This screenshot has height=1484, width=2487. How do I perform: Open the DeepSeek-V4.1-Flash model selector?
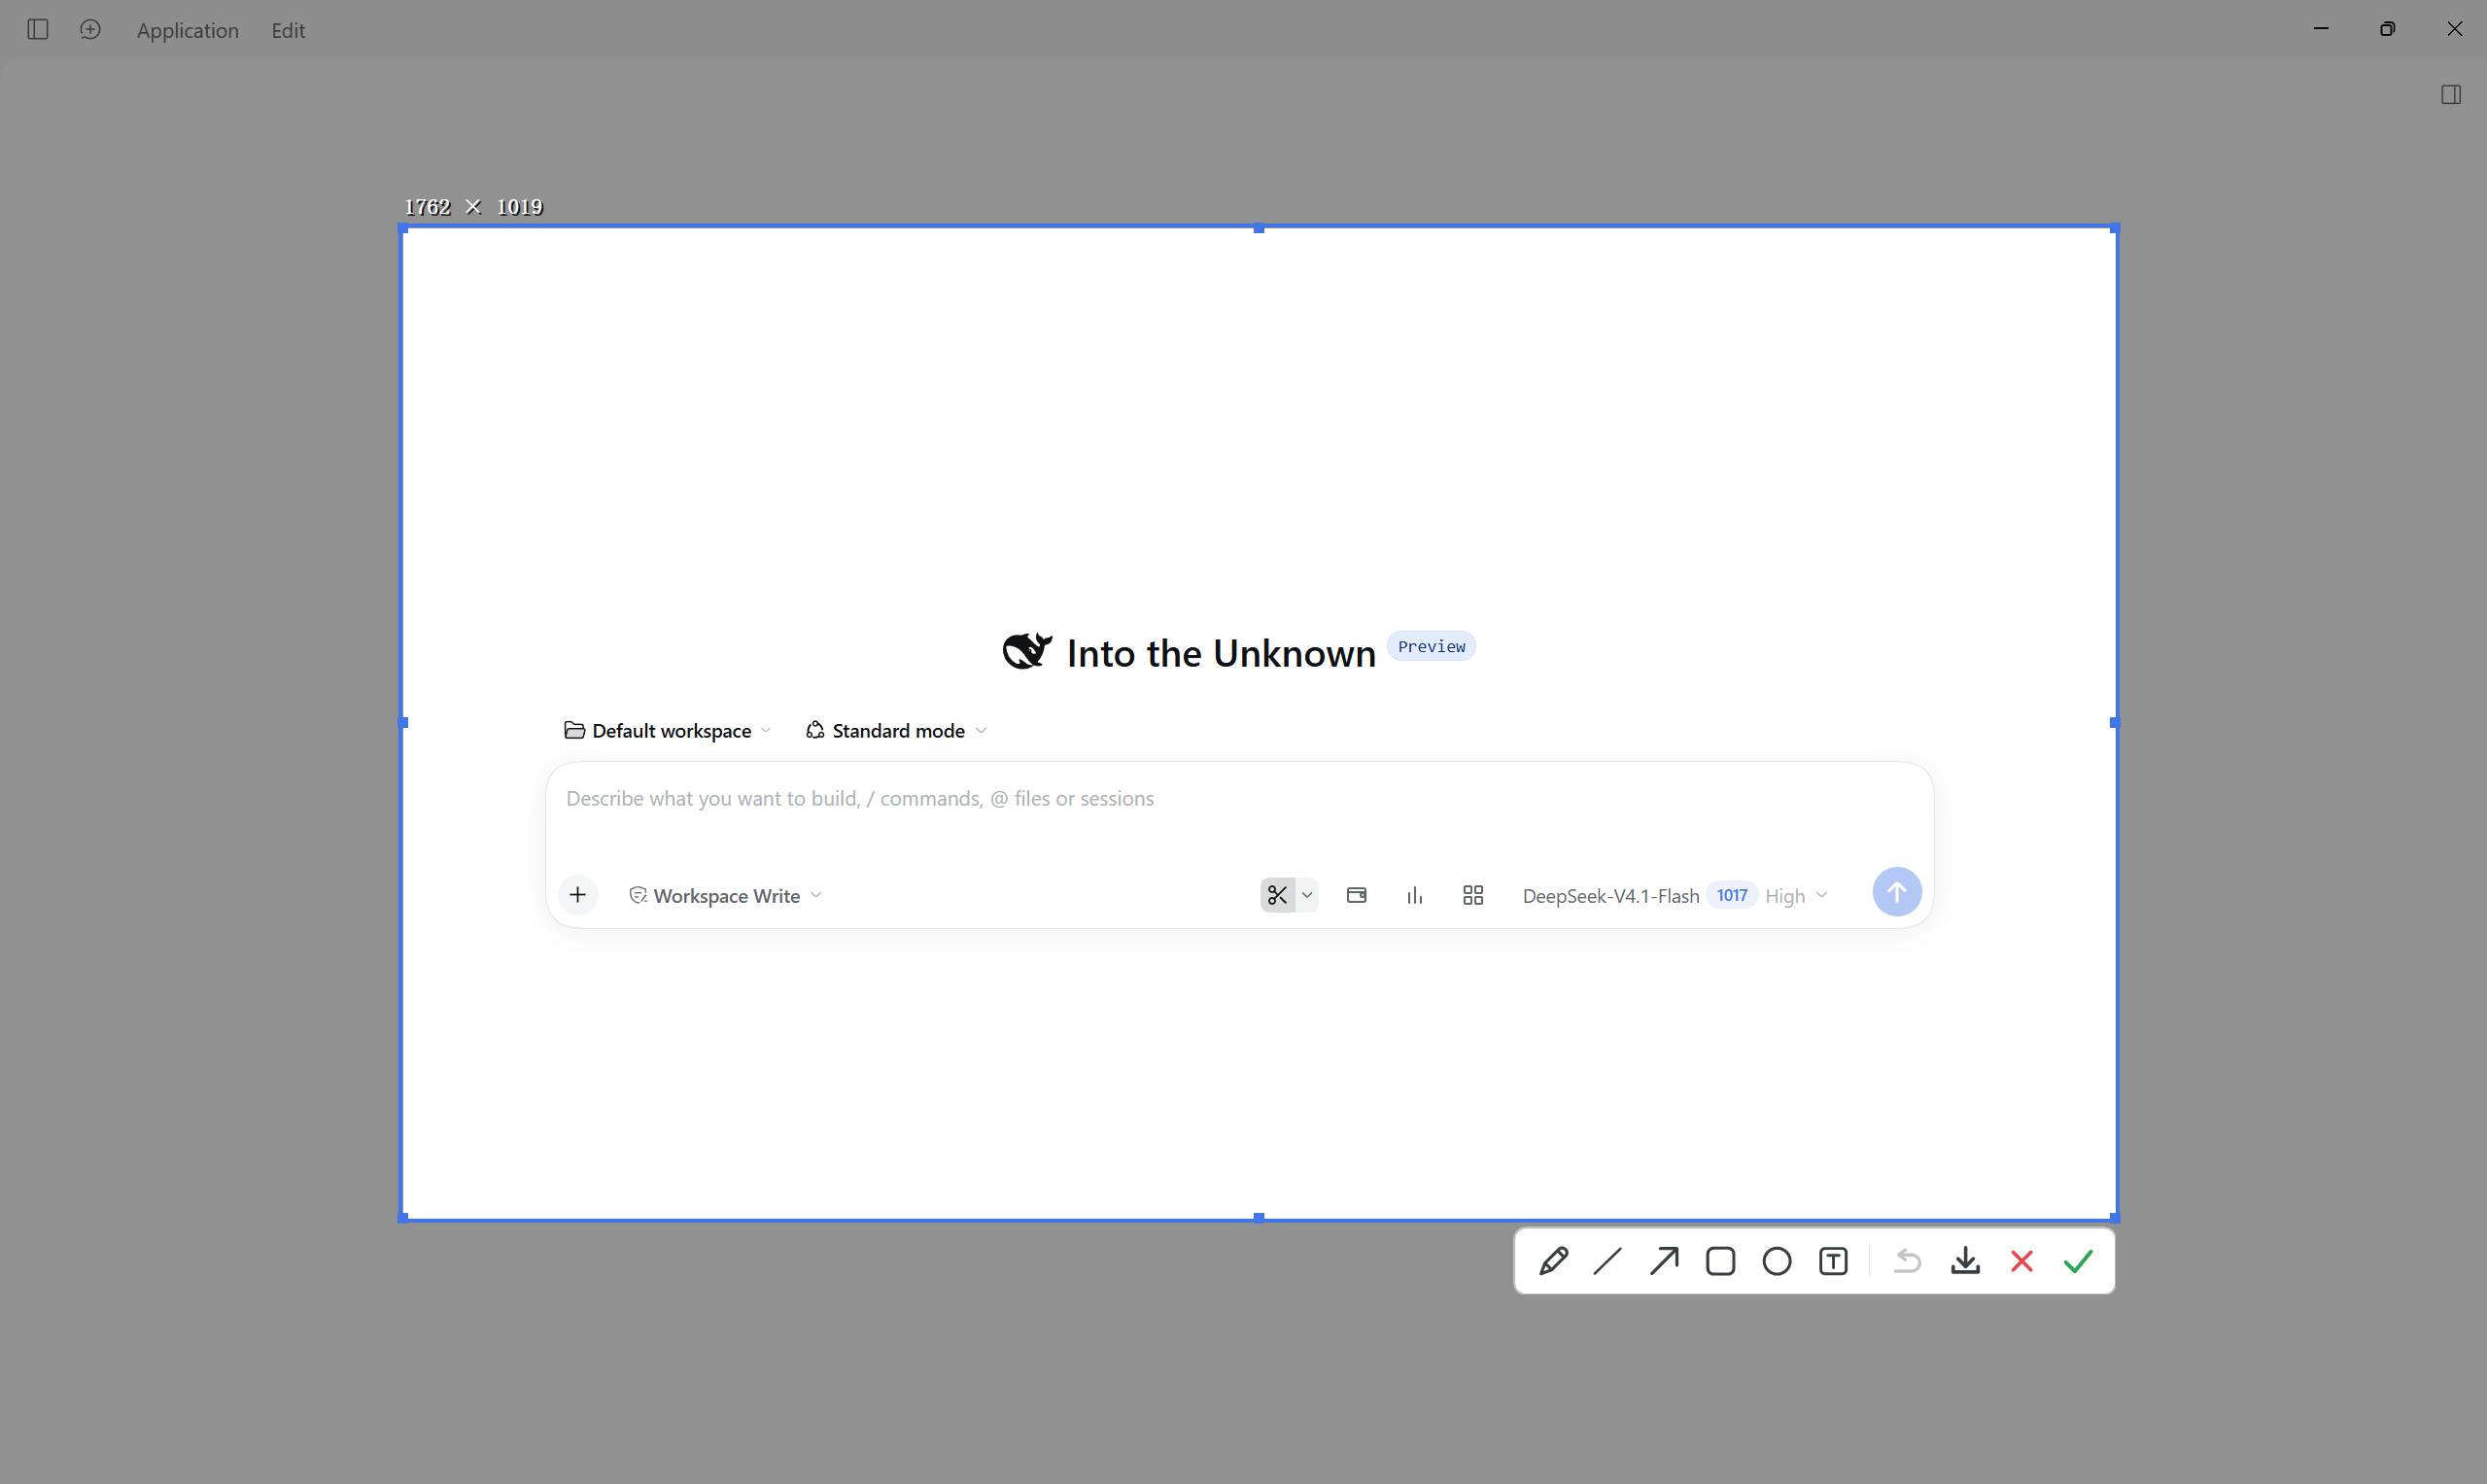1611,896
